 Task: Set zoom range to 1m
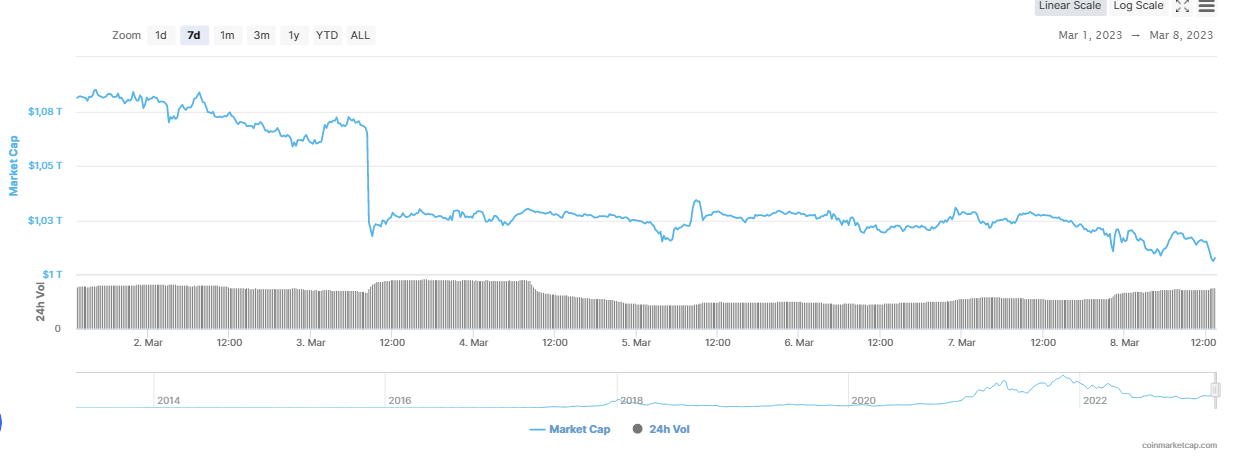[227, 35]
